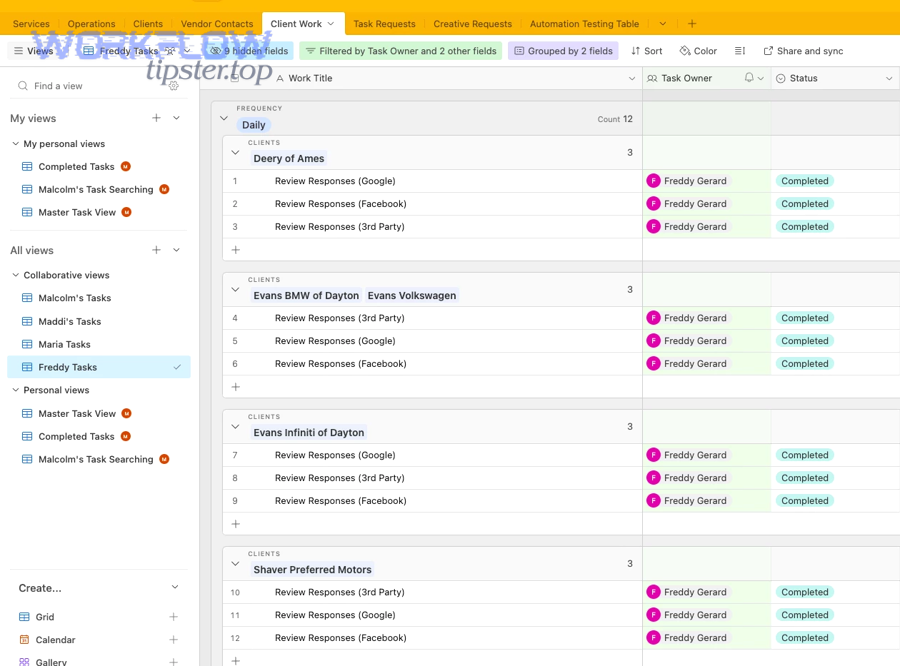
Task: Open the Color settings from the toolbar
Action: click(x=697, y=50)
